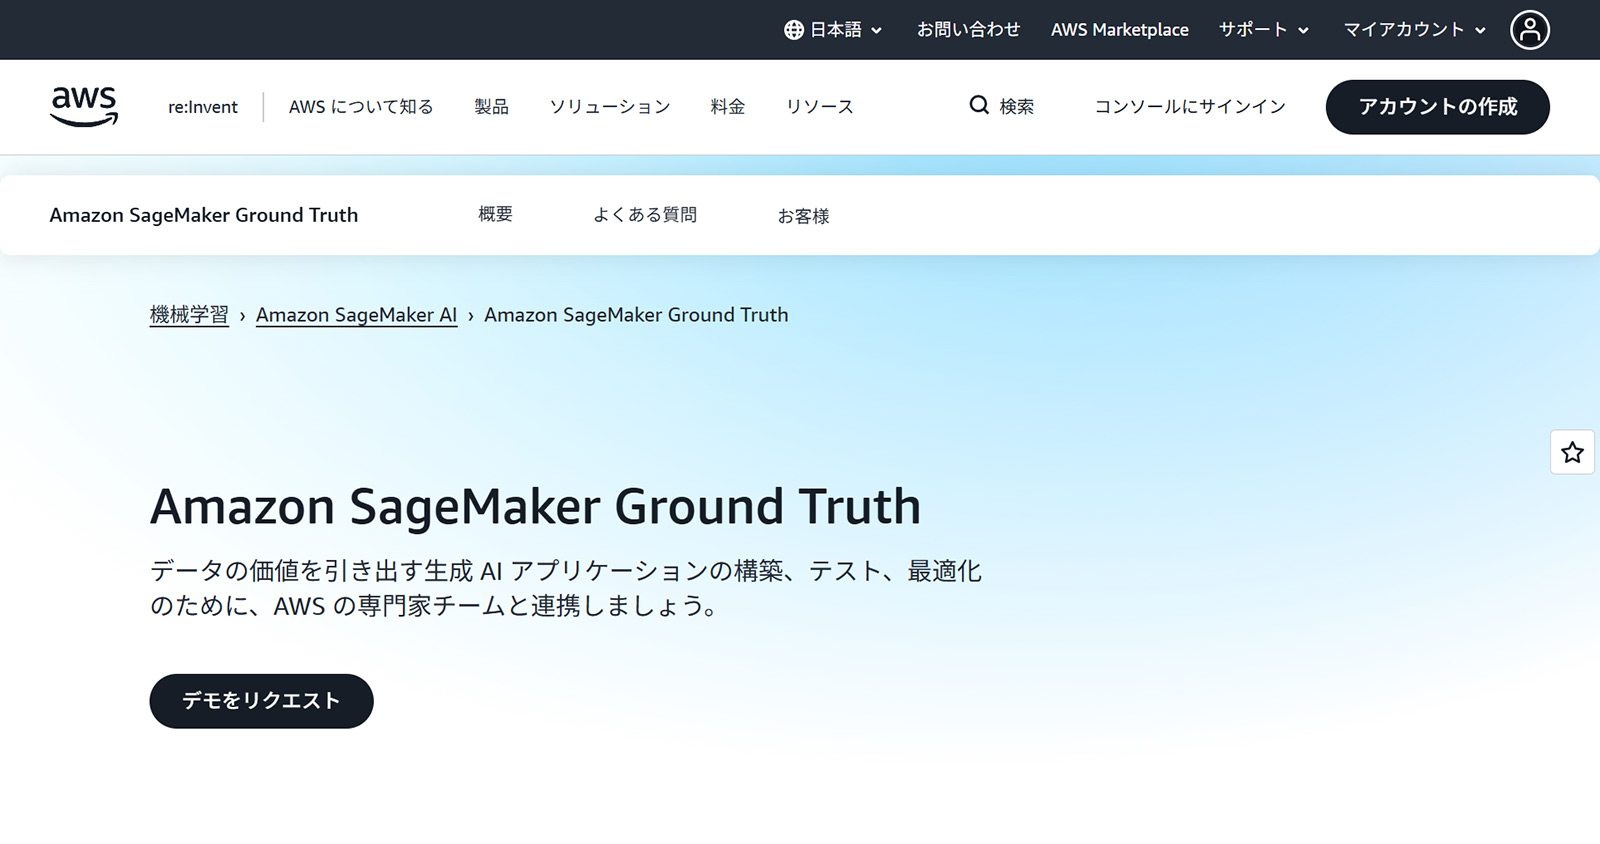1600x844 pixels.
Task: Open the 料金 menu
Action: pos(728,107)
